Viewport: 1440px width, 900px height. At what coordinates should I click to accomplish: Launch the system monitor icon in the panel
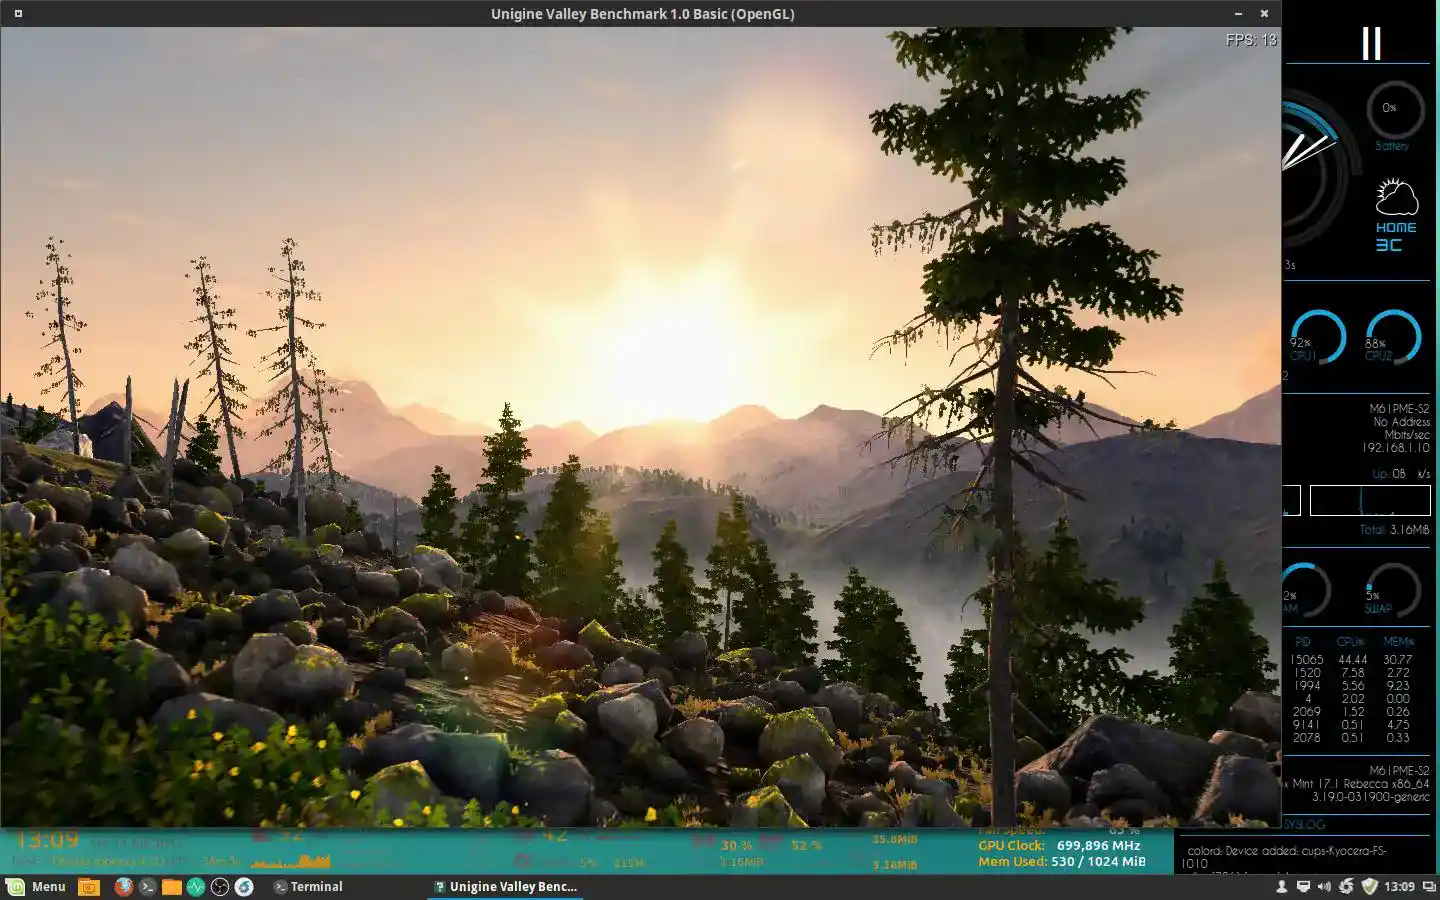[x=195, y=886]
